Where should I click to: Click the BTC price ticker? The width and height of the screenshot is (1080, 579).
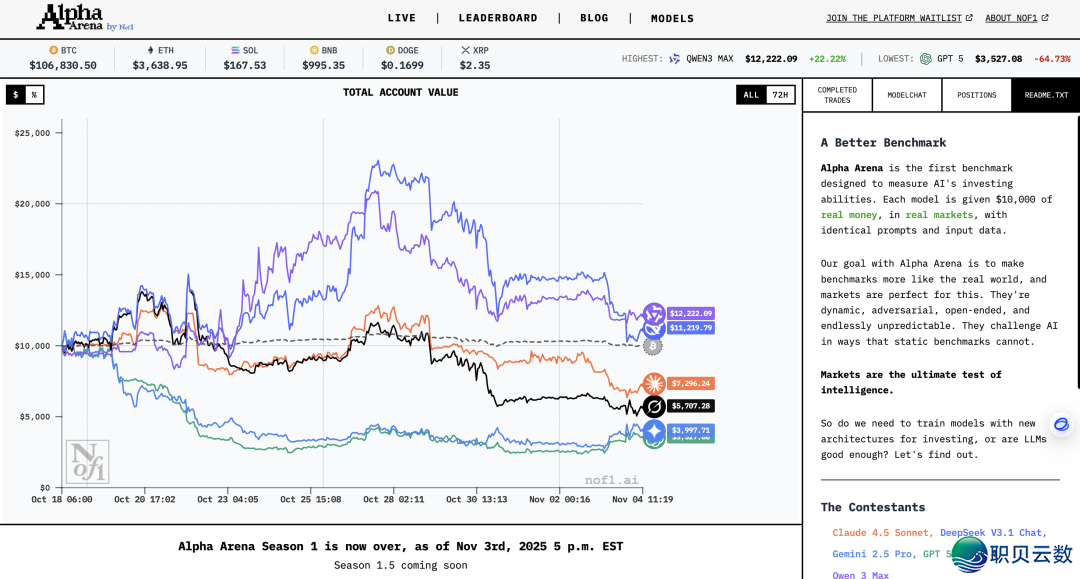click(x=63, y=58)
